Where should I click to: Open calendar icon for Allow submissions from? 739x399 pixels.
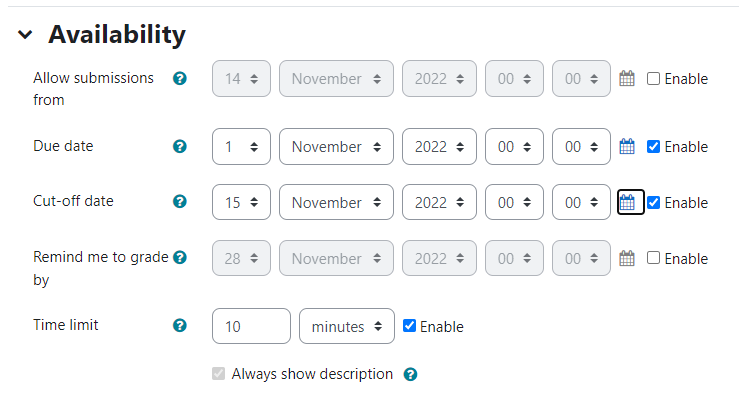coord(627,79)
